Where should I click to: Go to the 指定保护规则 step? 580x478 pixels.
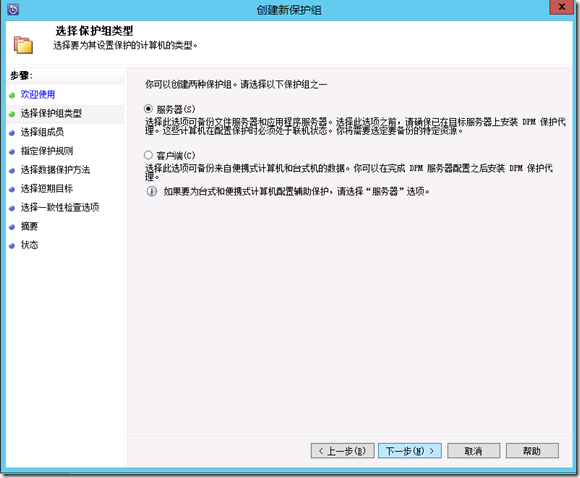[x=47, y=151]
